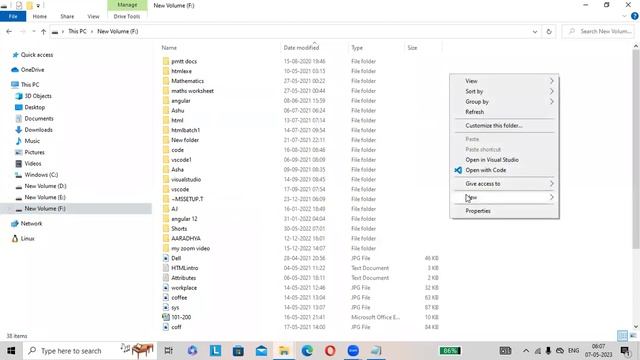
Task: Refresh the folder using address bar refresh
Action: coord(549,31)
